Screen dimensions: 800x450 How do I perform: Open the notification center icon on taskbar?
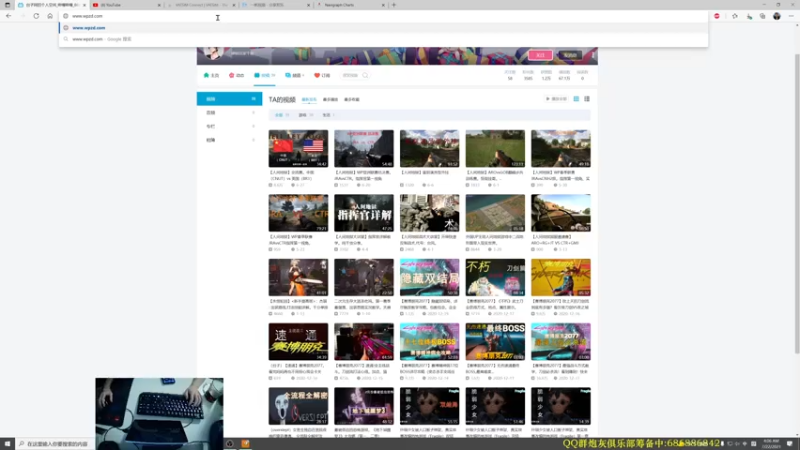(790, 444)
